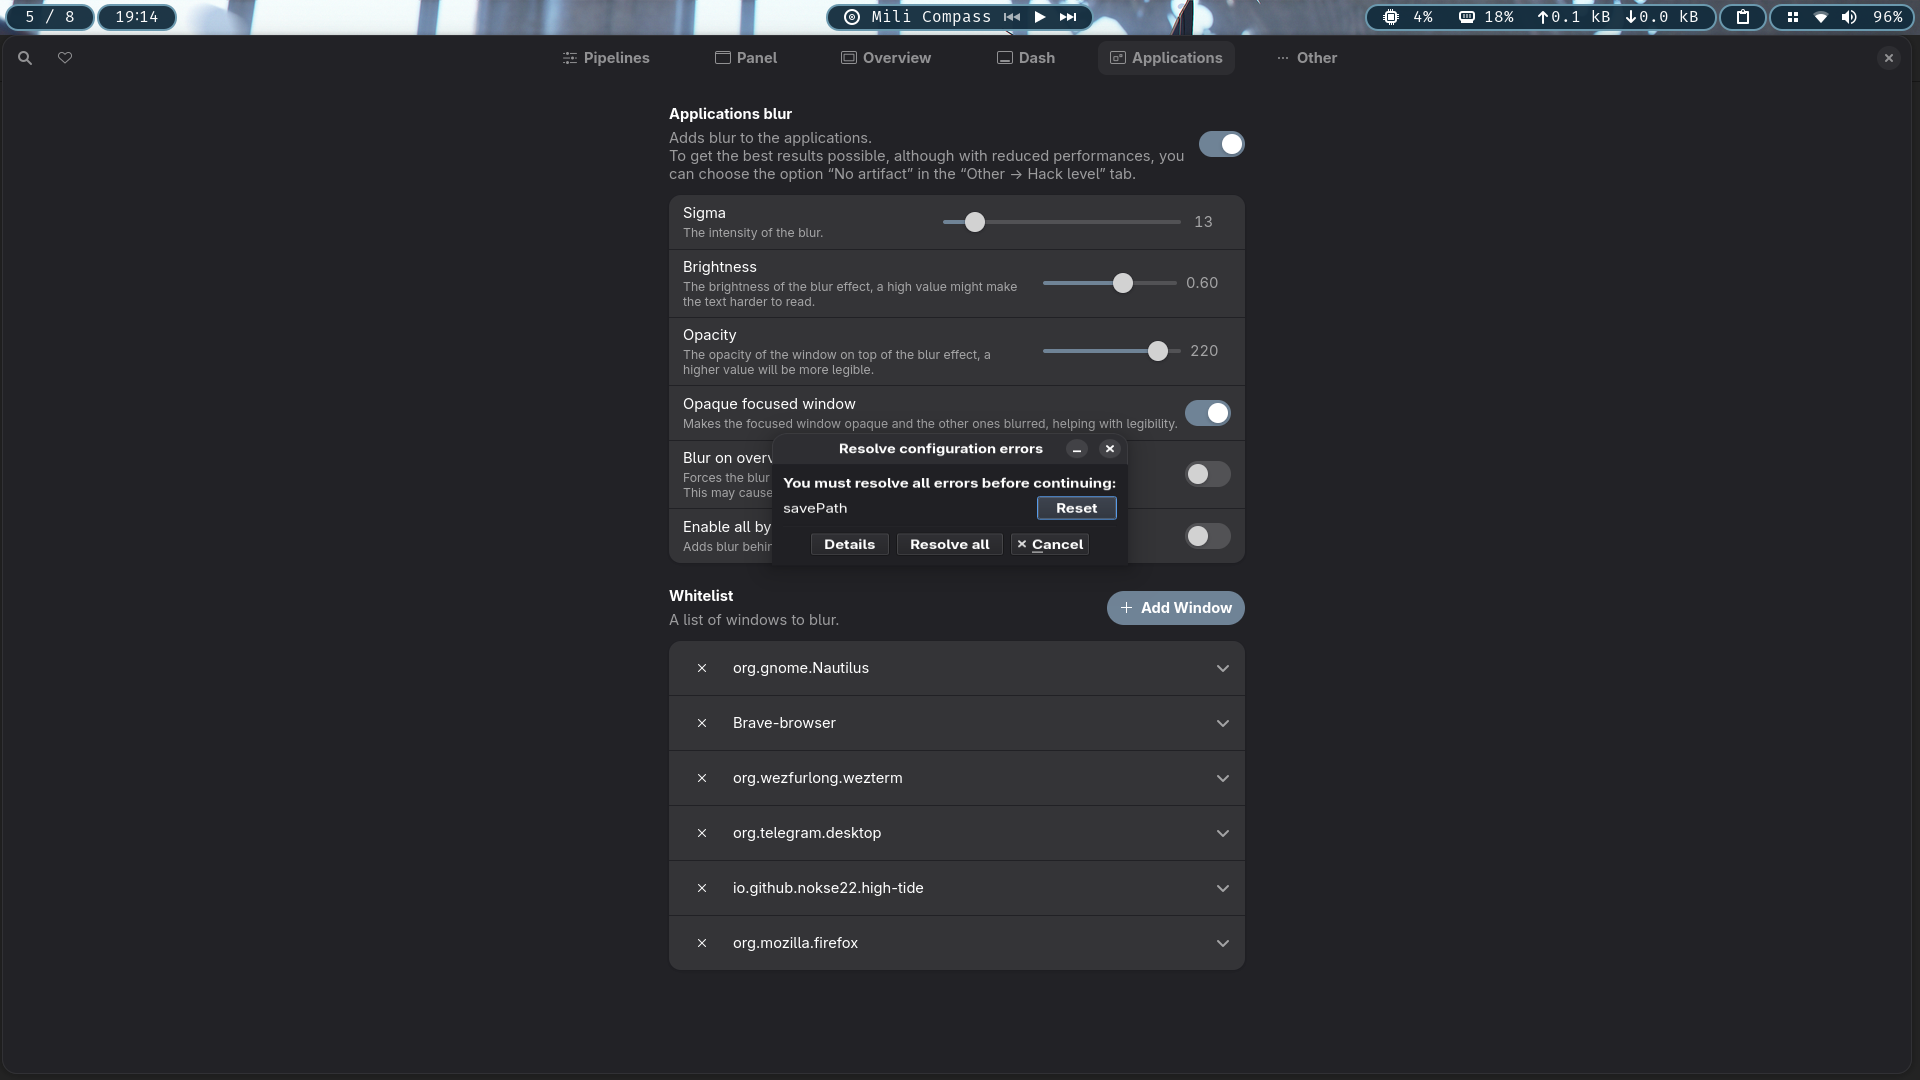This screenshot has width=1920, height=1080.
Task: Expand the org.wezfurlong.wezterm row
Action: tap(1222, 778)
